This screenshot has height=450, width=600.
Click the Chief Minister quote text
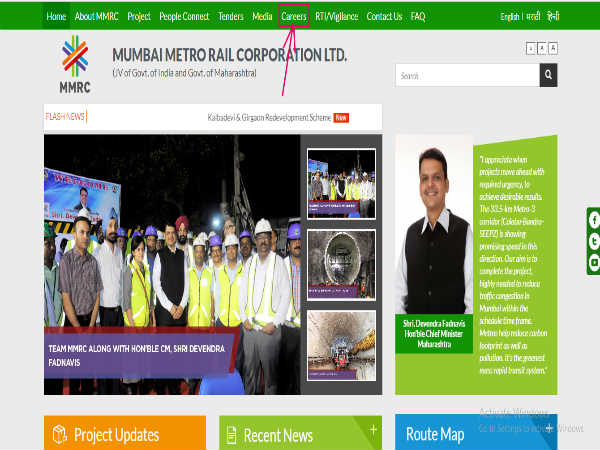pos(513,265)
